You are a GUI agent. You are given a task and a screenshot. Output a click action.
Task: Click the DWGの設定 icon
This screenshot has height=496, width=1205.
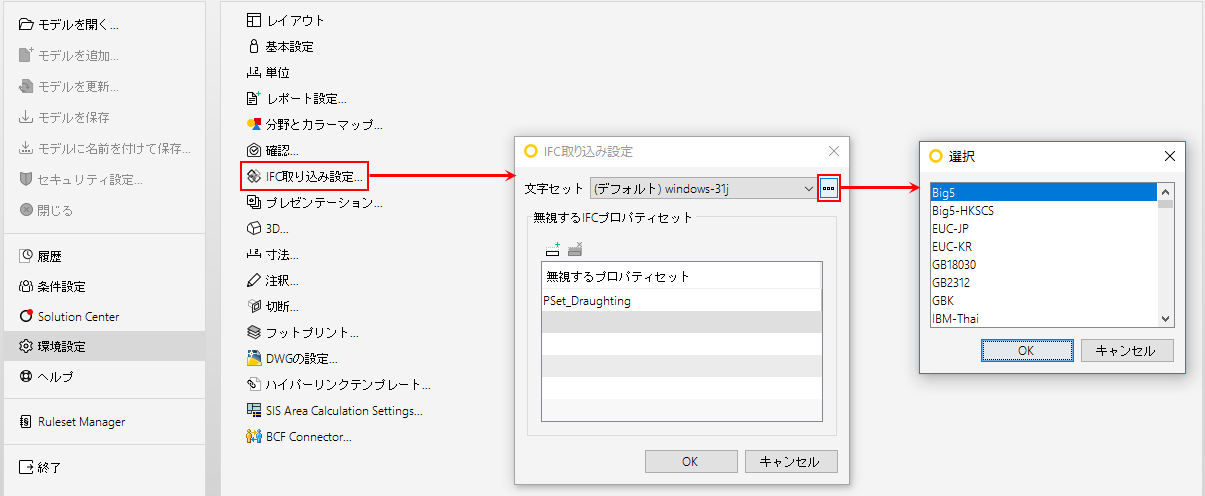pos(254,358)
